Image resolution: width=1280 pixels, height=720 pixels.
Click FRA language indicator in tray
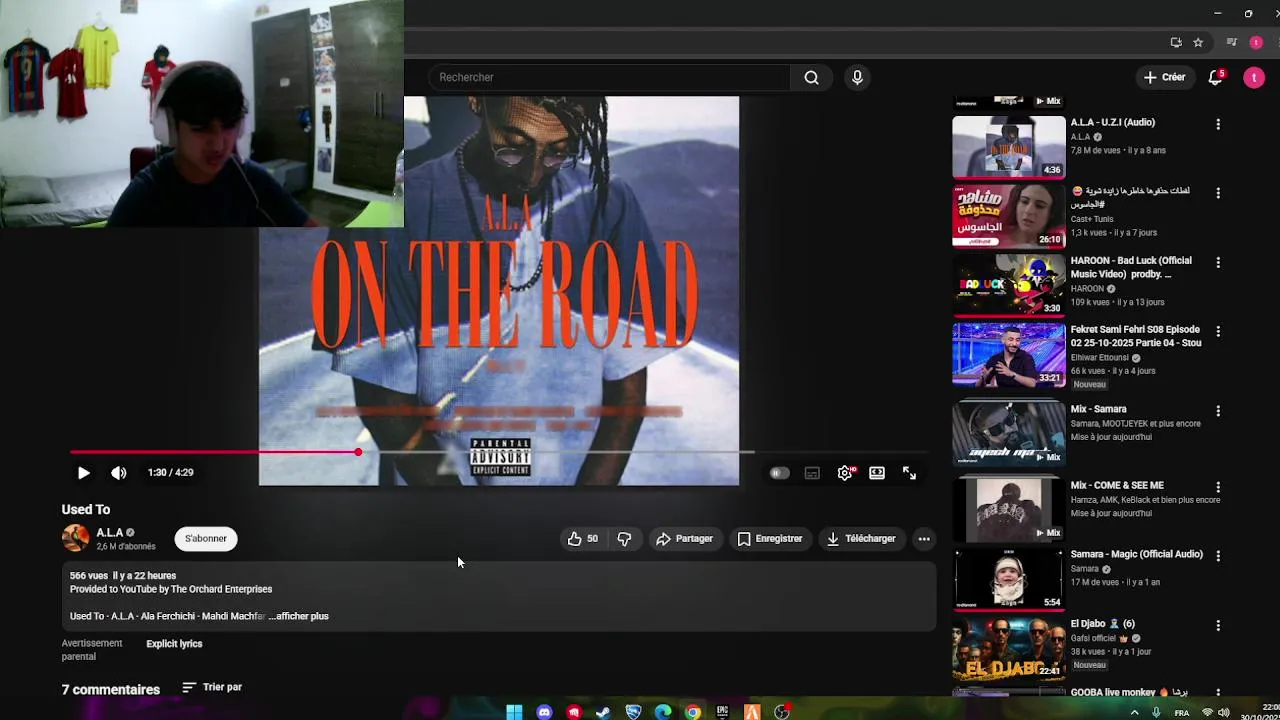pyautogui.click(x=1182, y=713)
